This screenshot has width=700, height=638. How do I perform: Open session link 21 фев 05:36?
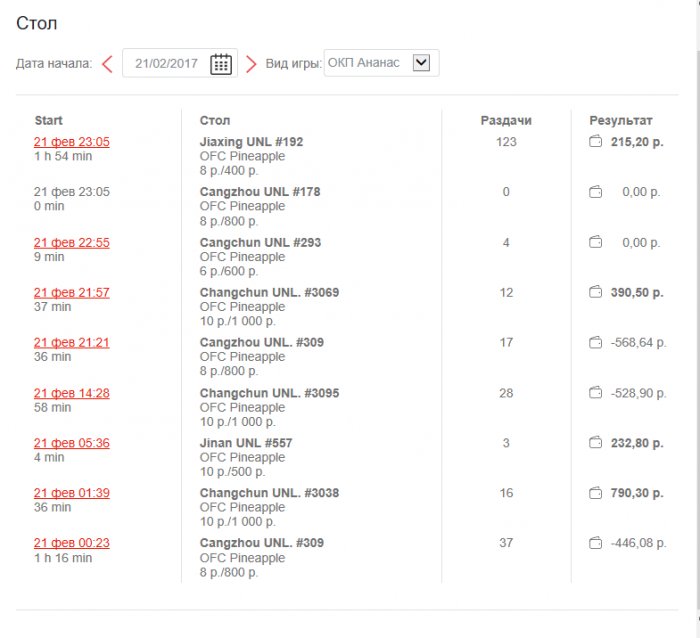[x=71, y=442]
